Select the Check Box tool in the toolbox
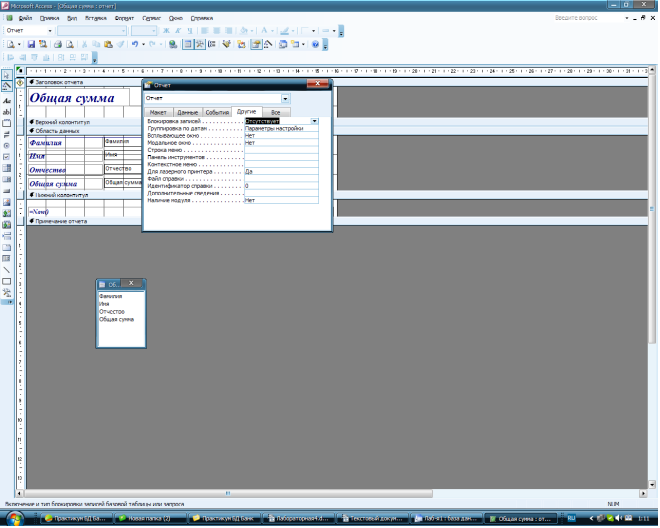Viewport: 660px width, 528px height. (x=7, y=157)
